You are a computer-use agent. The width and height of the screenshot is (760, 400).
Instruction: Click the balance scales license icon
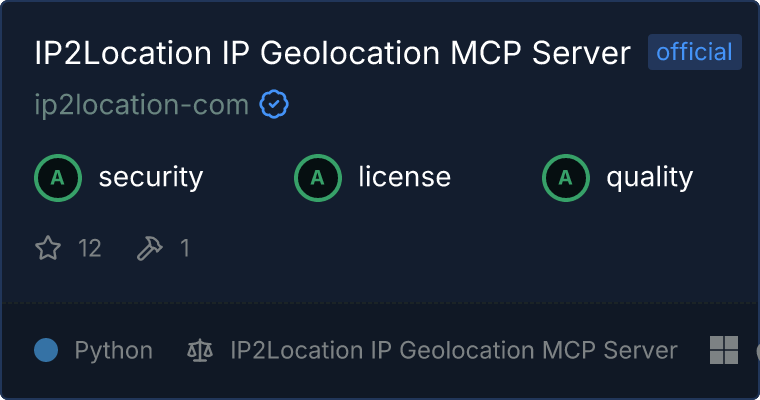(200, 350)
